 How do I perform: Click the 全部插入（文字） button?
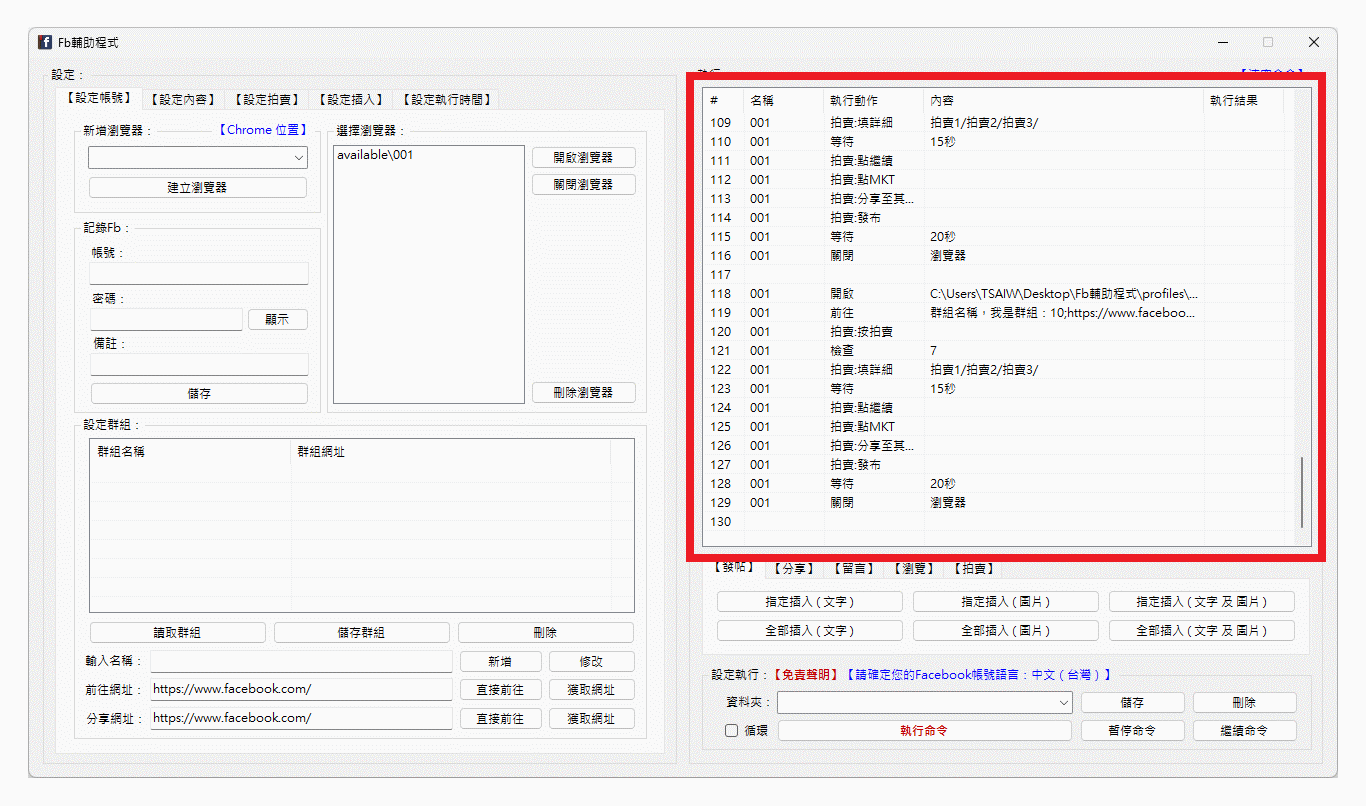tap(810, 631)
